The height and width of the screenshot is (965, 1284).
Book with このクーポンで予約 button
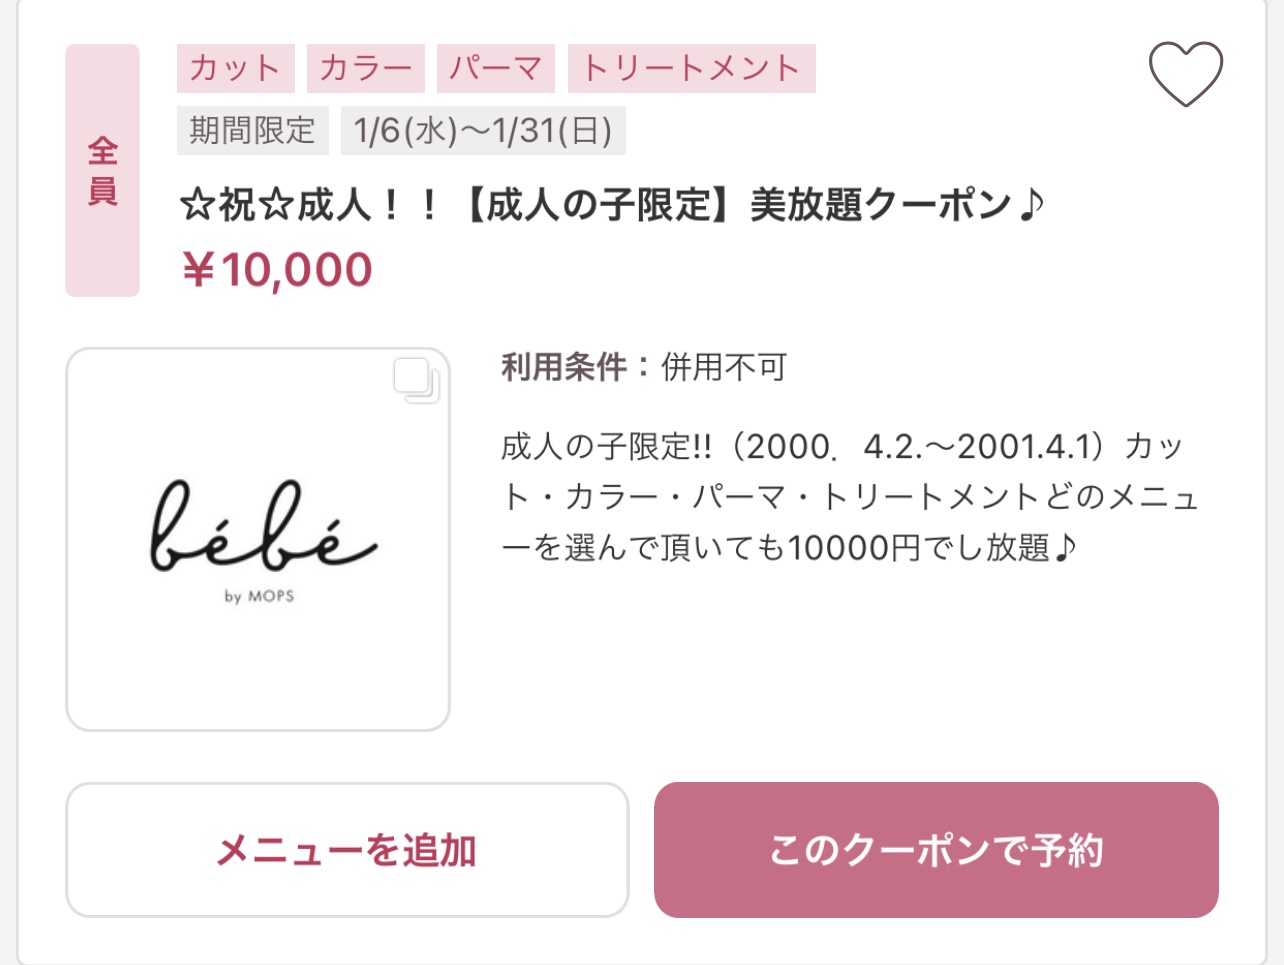[x=936, y=850]
